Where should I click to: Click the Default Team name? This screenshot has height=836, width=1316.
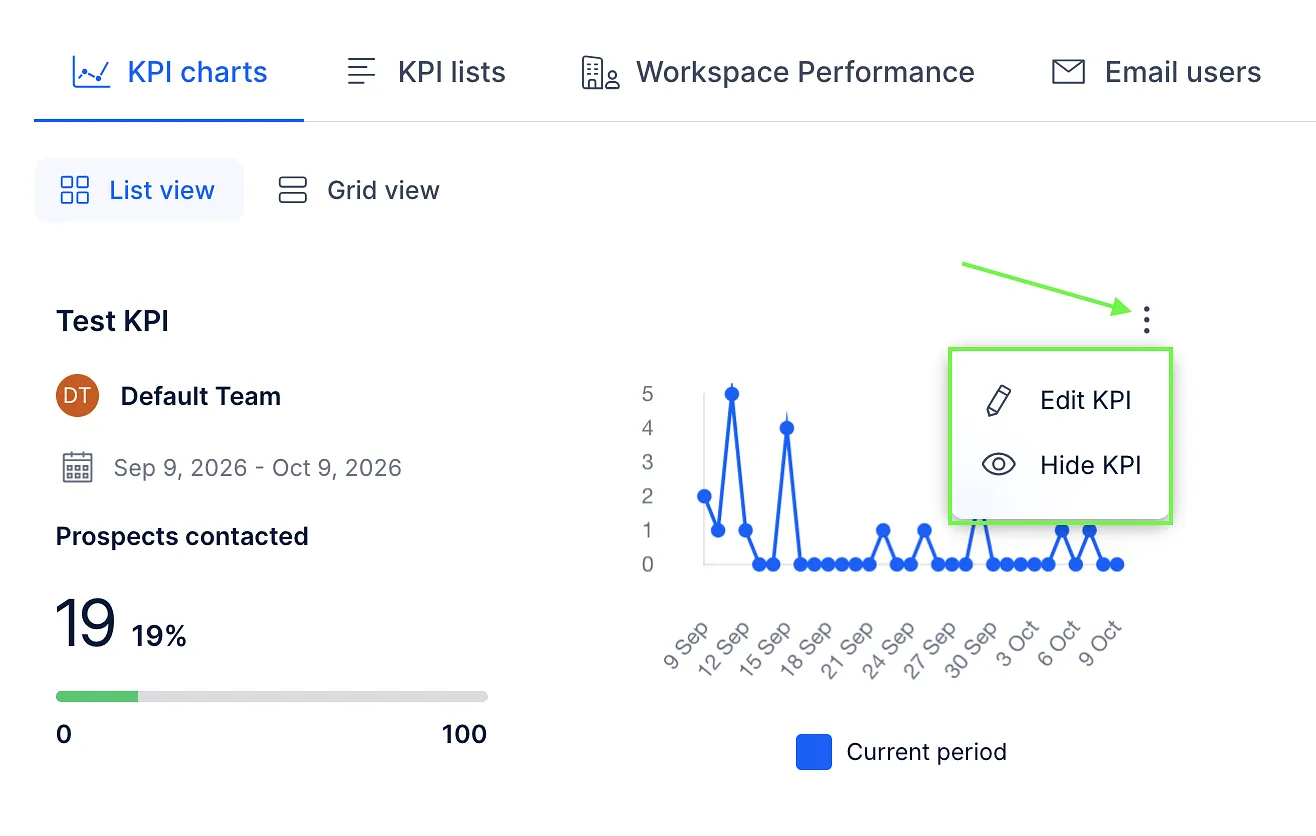coord(201,396)
